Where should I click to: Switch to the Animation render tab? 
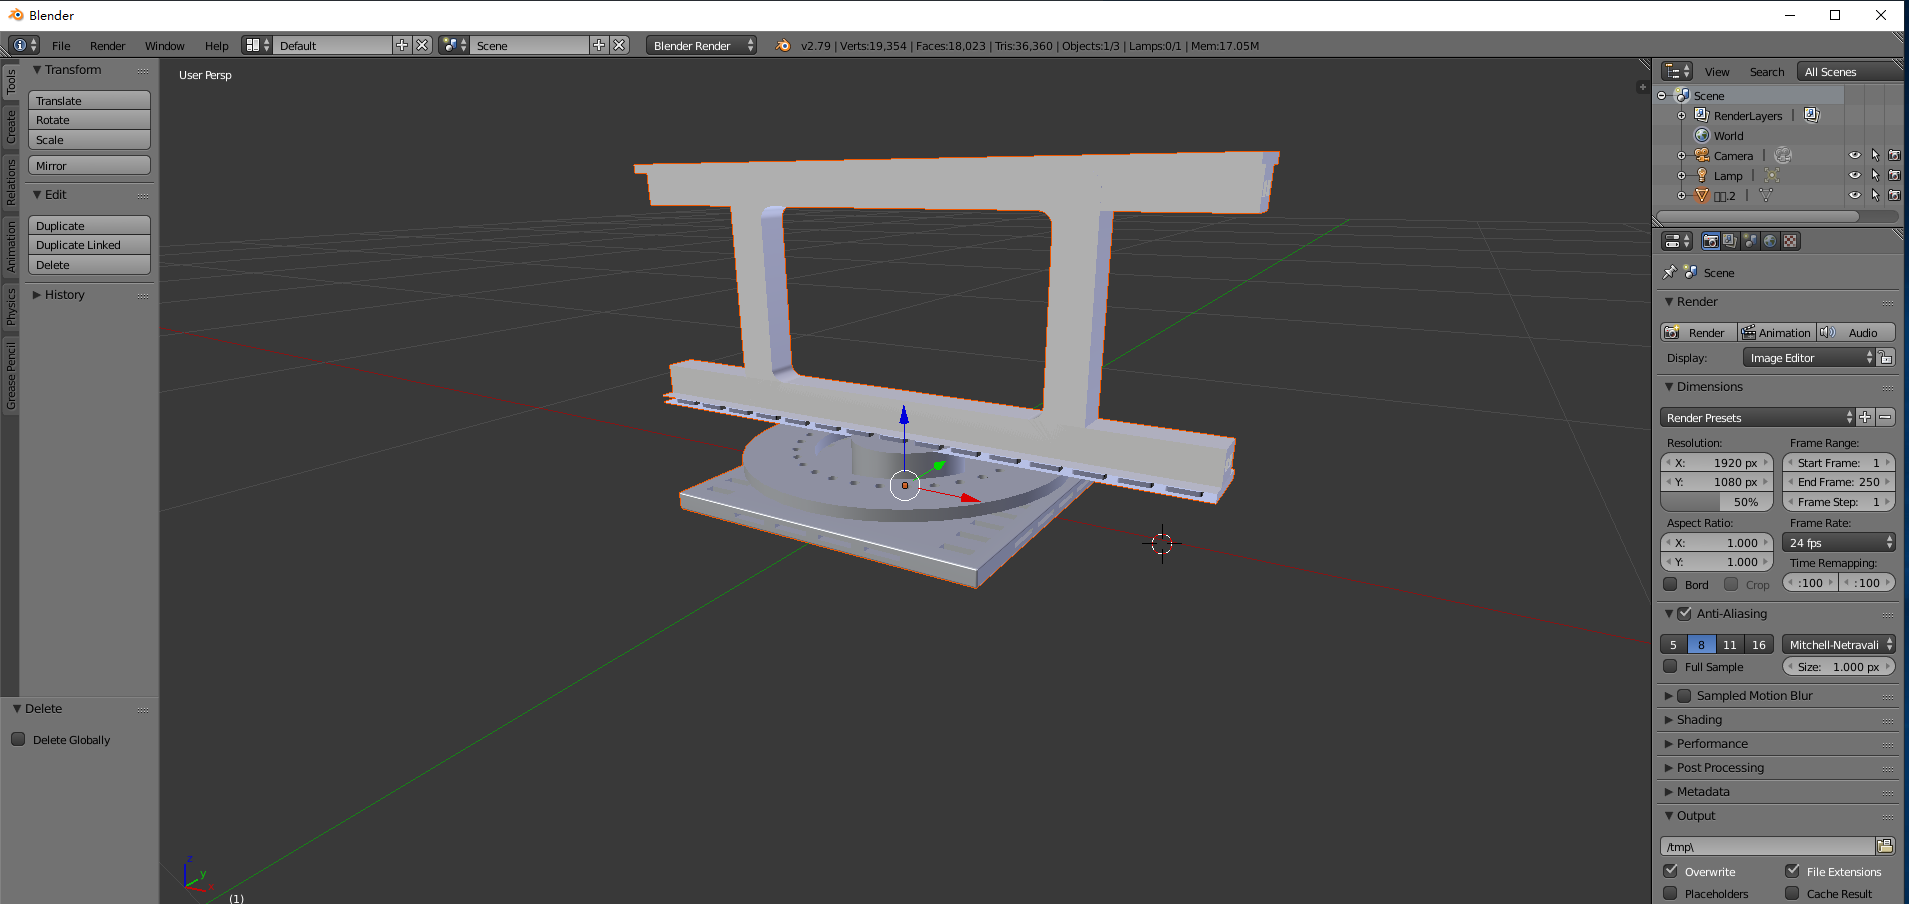click(1777, 332)
